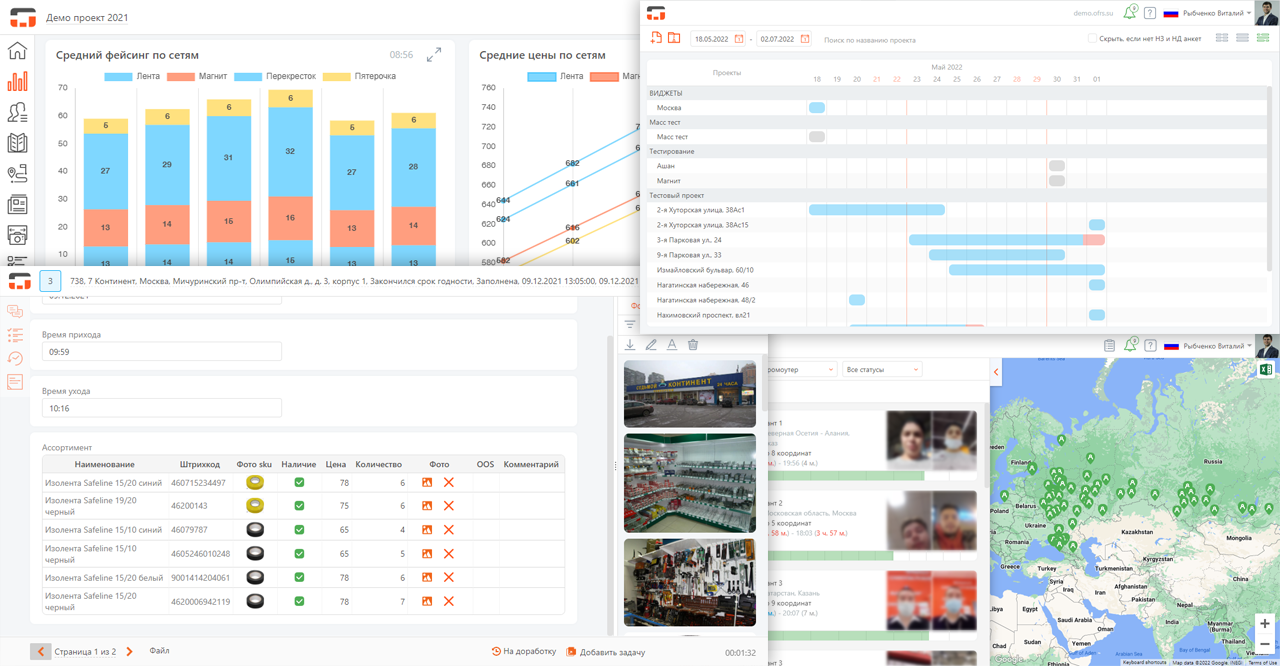Click the Файл link in report footer

pyautogui.click(x=159, y=651)
